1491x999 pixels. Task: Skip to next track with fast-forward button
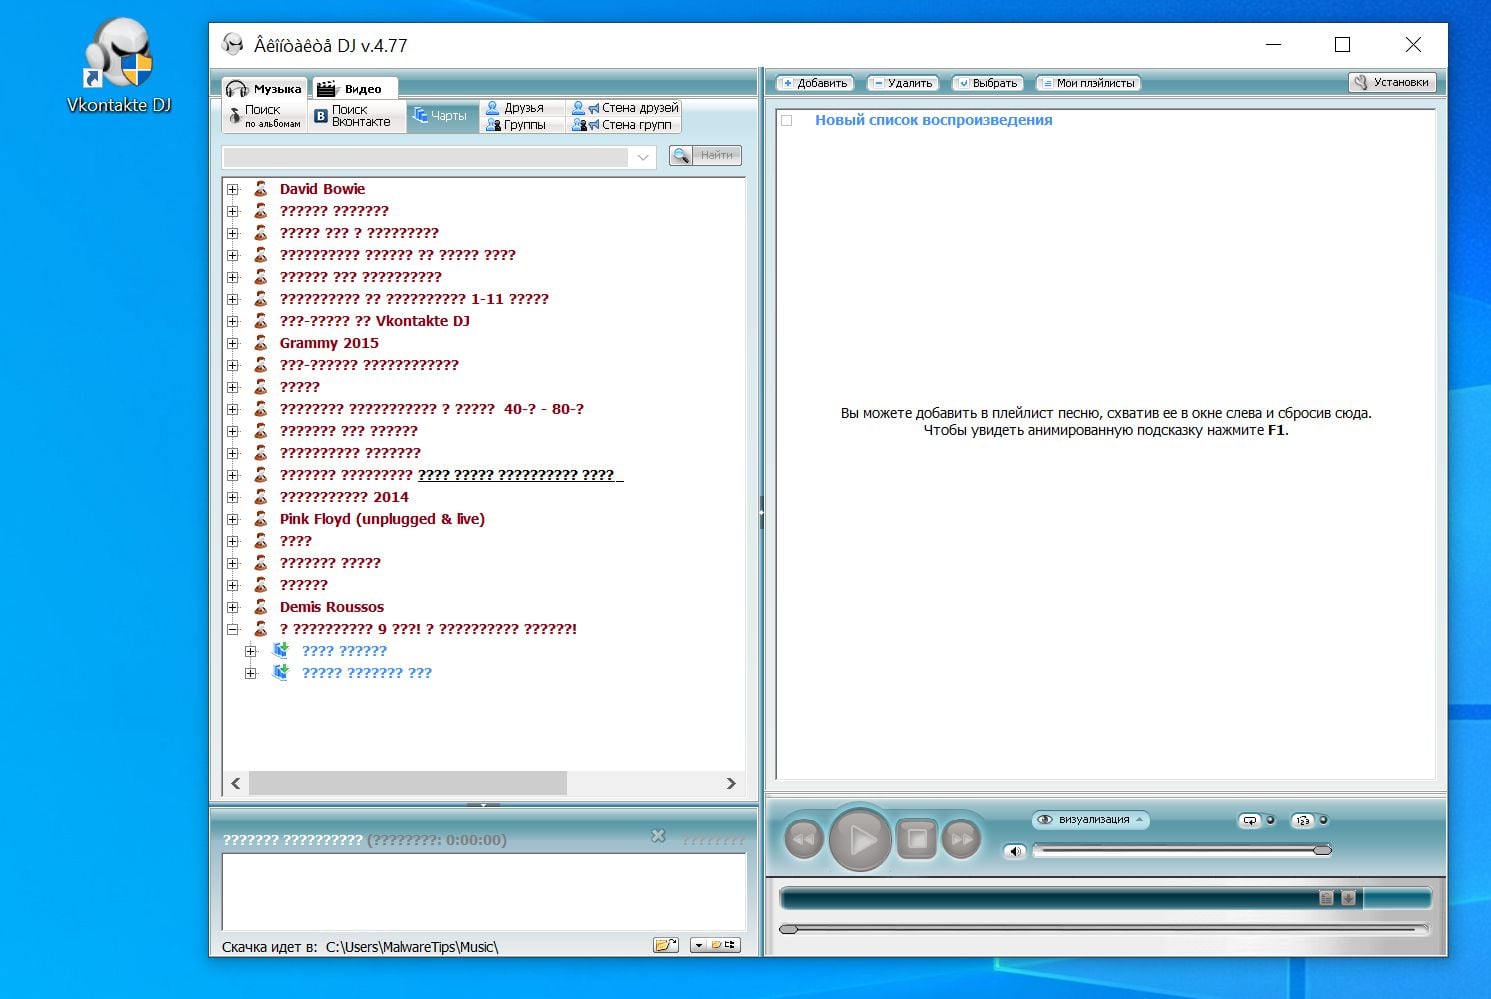(962, 840)
